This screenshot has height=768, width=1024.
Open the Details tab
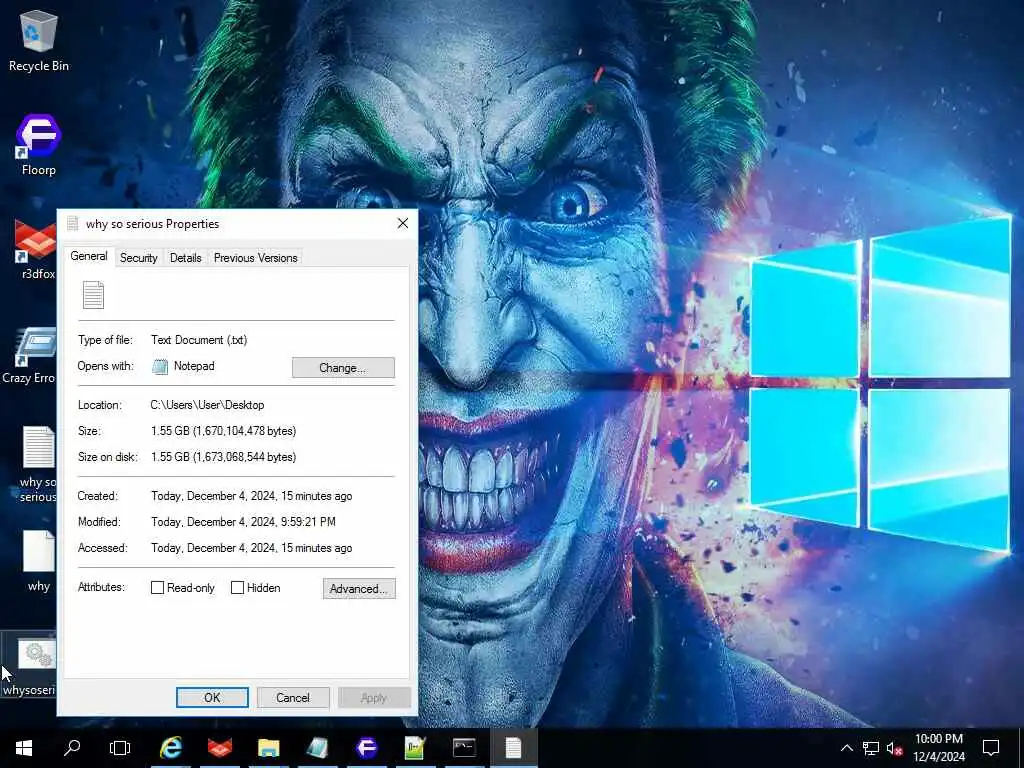click(x=185, y=258)
